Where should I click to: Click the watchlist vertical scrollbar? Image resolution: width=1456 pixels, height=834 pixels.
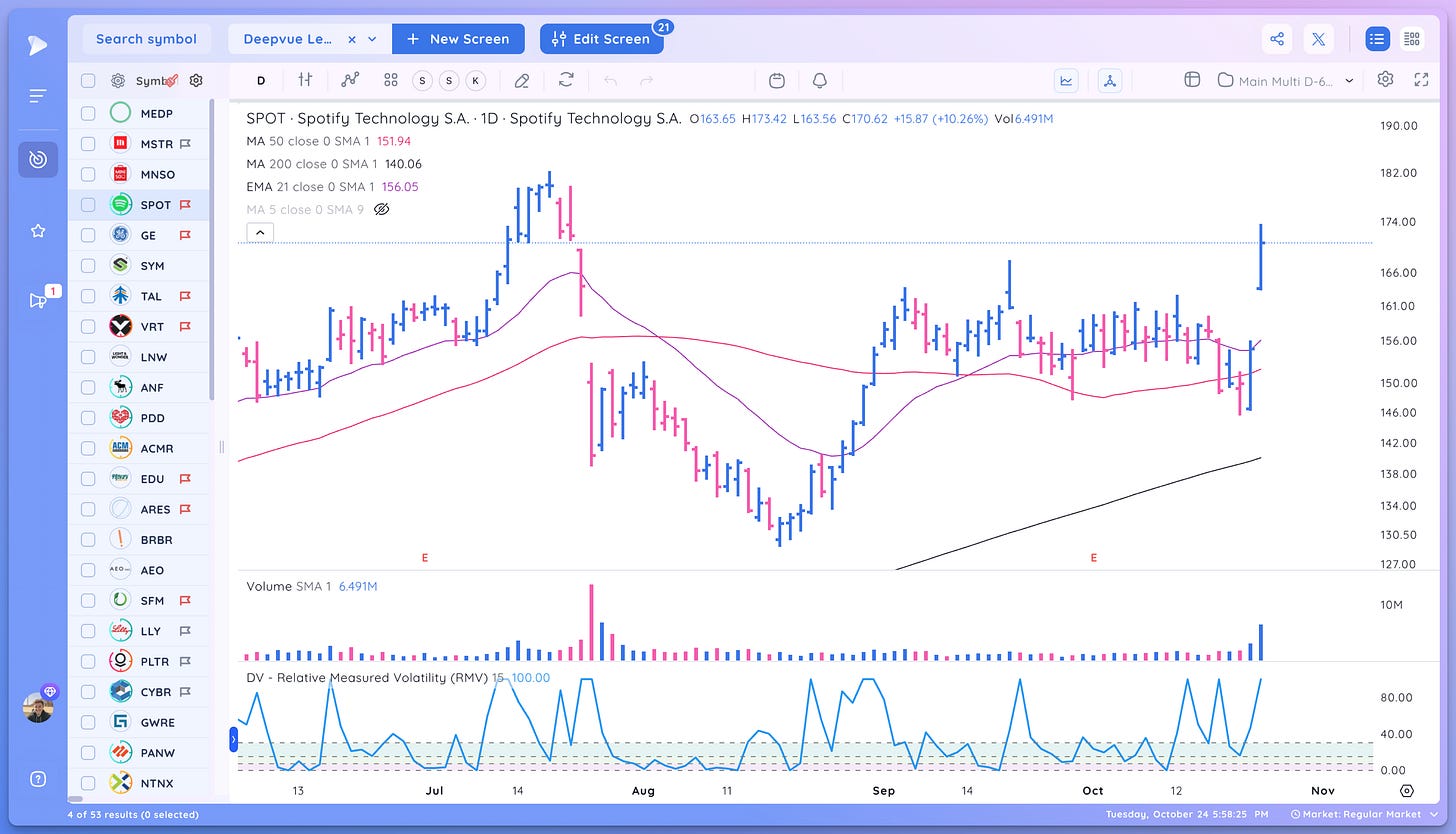pyautogui.click(x=212, y=250)
